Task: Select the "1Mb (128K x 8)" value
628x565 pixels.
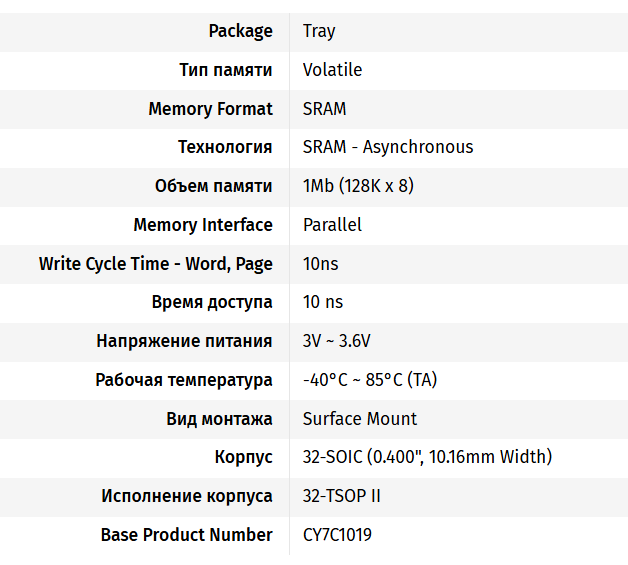Action: [x=358, y=186]
